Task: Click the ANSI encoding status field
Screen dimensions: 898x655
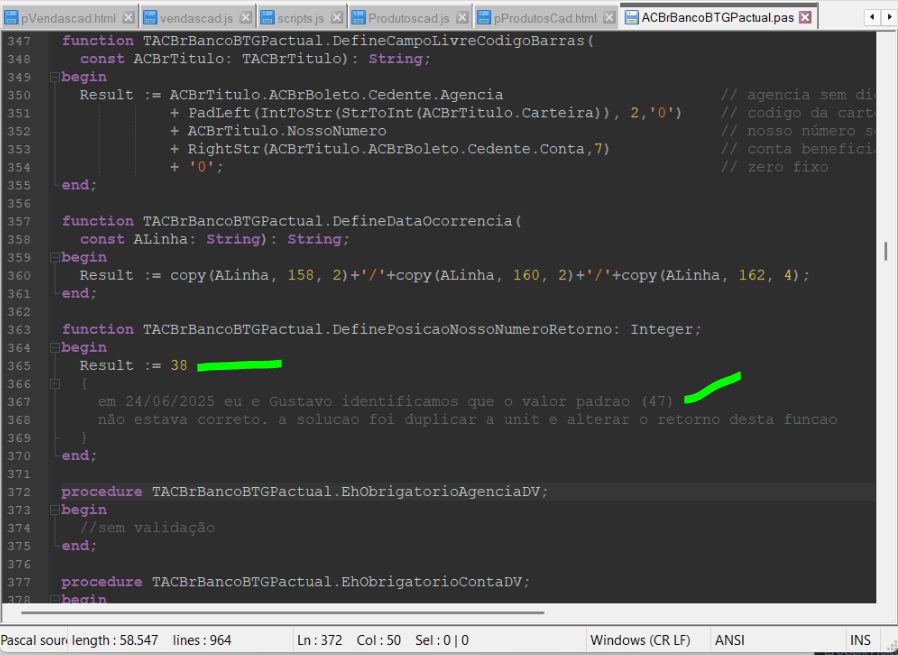Action: 730,640
